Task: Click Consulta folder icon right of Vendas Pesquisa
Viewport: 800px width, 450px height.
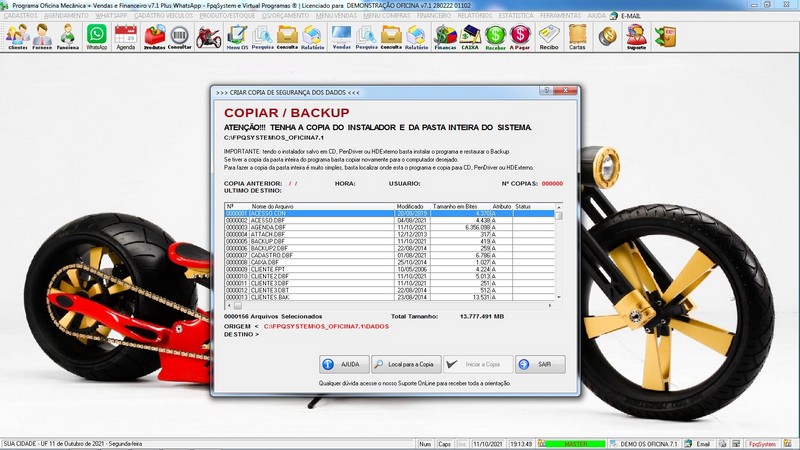Action: (x=391, y=37)
